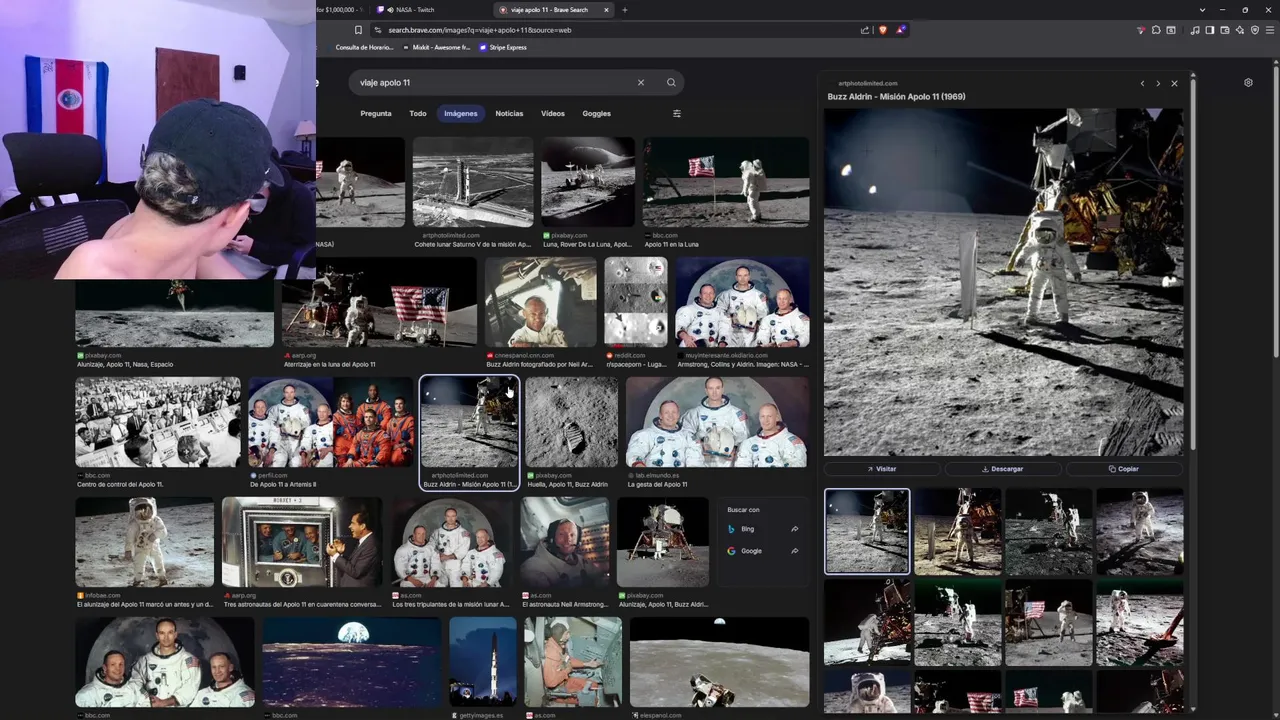Viewport: 1280px width, 720px height.
Task: Click the large Buzz Aldrin preview image
Action: 1003,282
